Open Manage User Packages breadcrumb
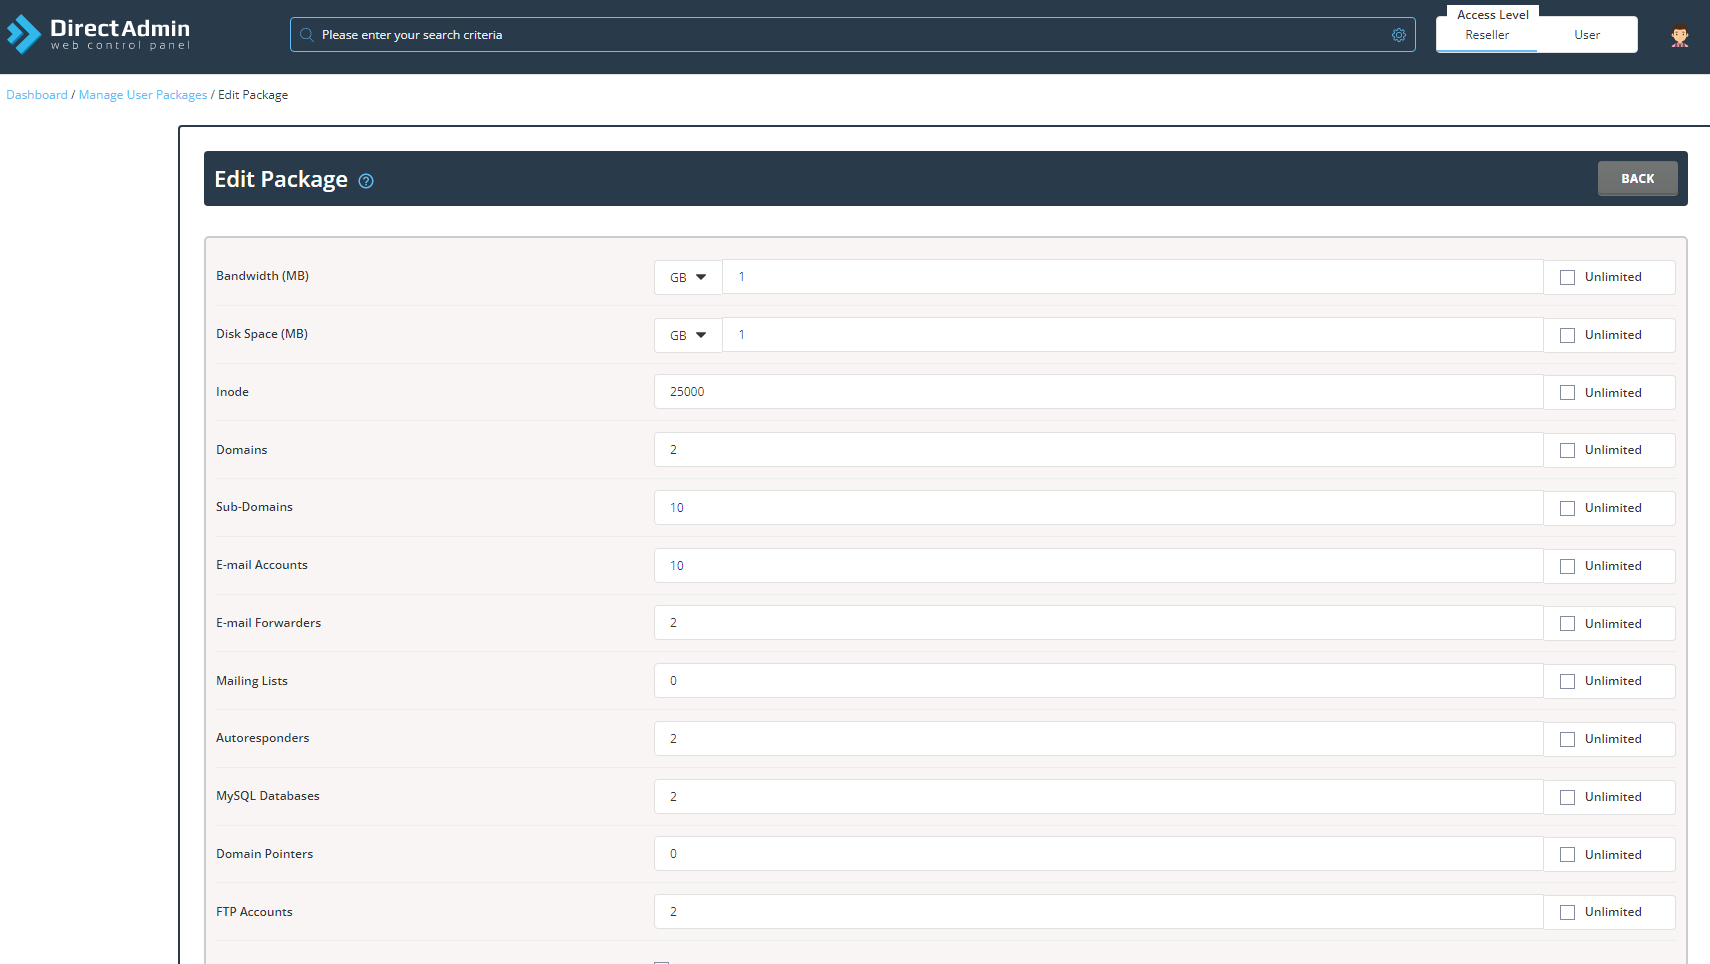The height and width of the screenshot is (964, 1710). pos(143,95)
